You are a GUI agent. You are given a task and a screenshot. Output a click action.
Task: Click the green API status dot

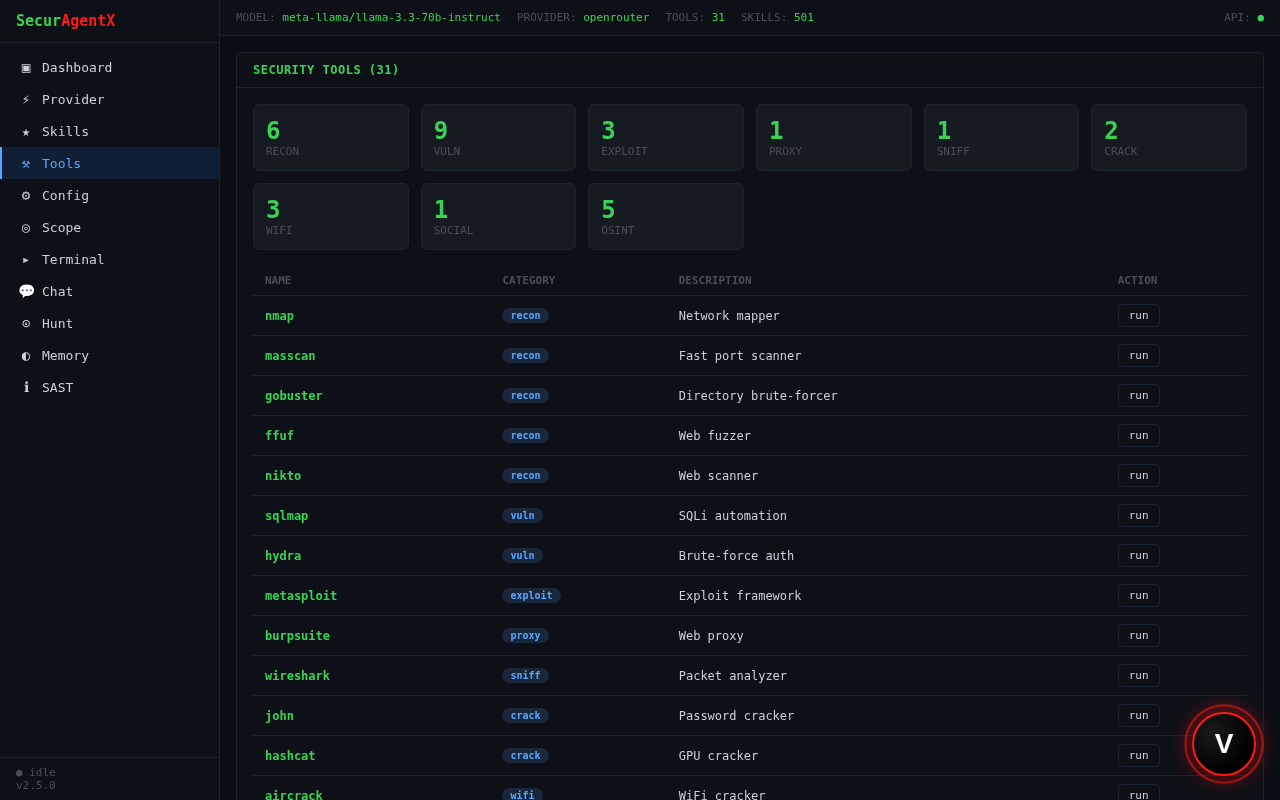click(x=1261, y=18)
